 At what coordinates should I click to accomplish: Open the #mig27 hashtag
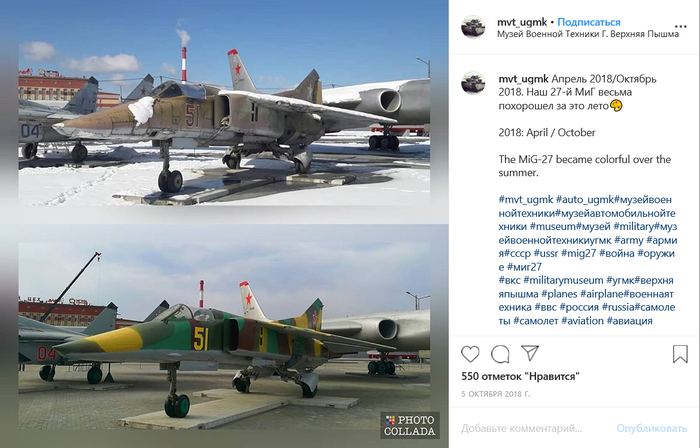click(x=578, y=253)
